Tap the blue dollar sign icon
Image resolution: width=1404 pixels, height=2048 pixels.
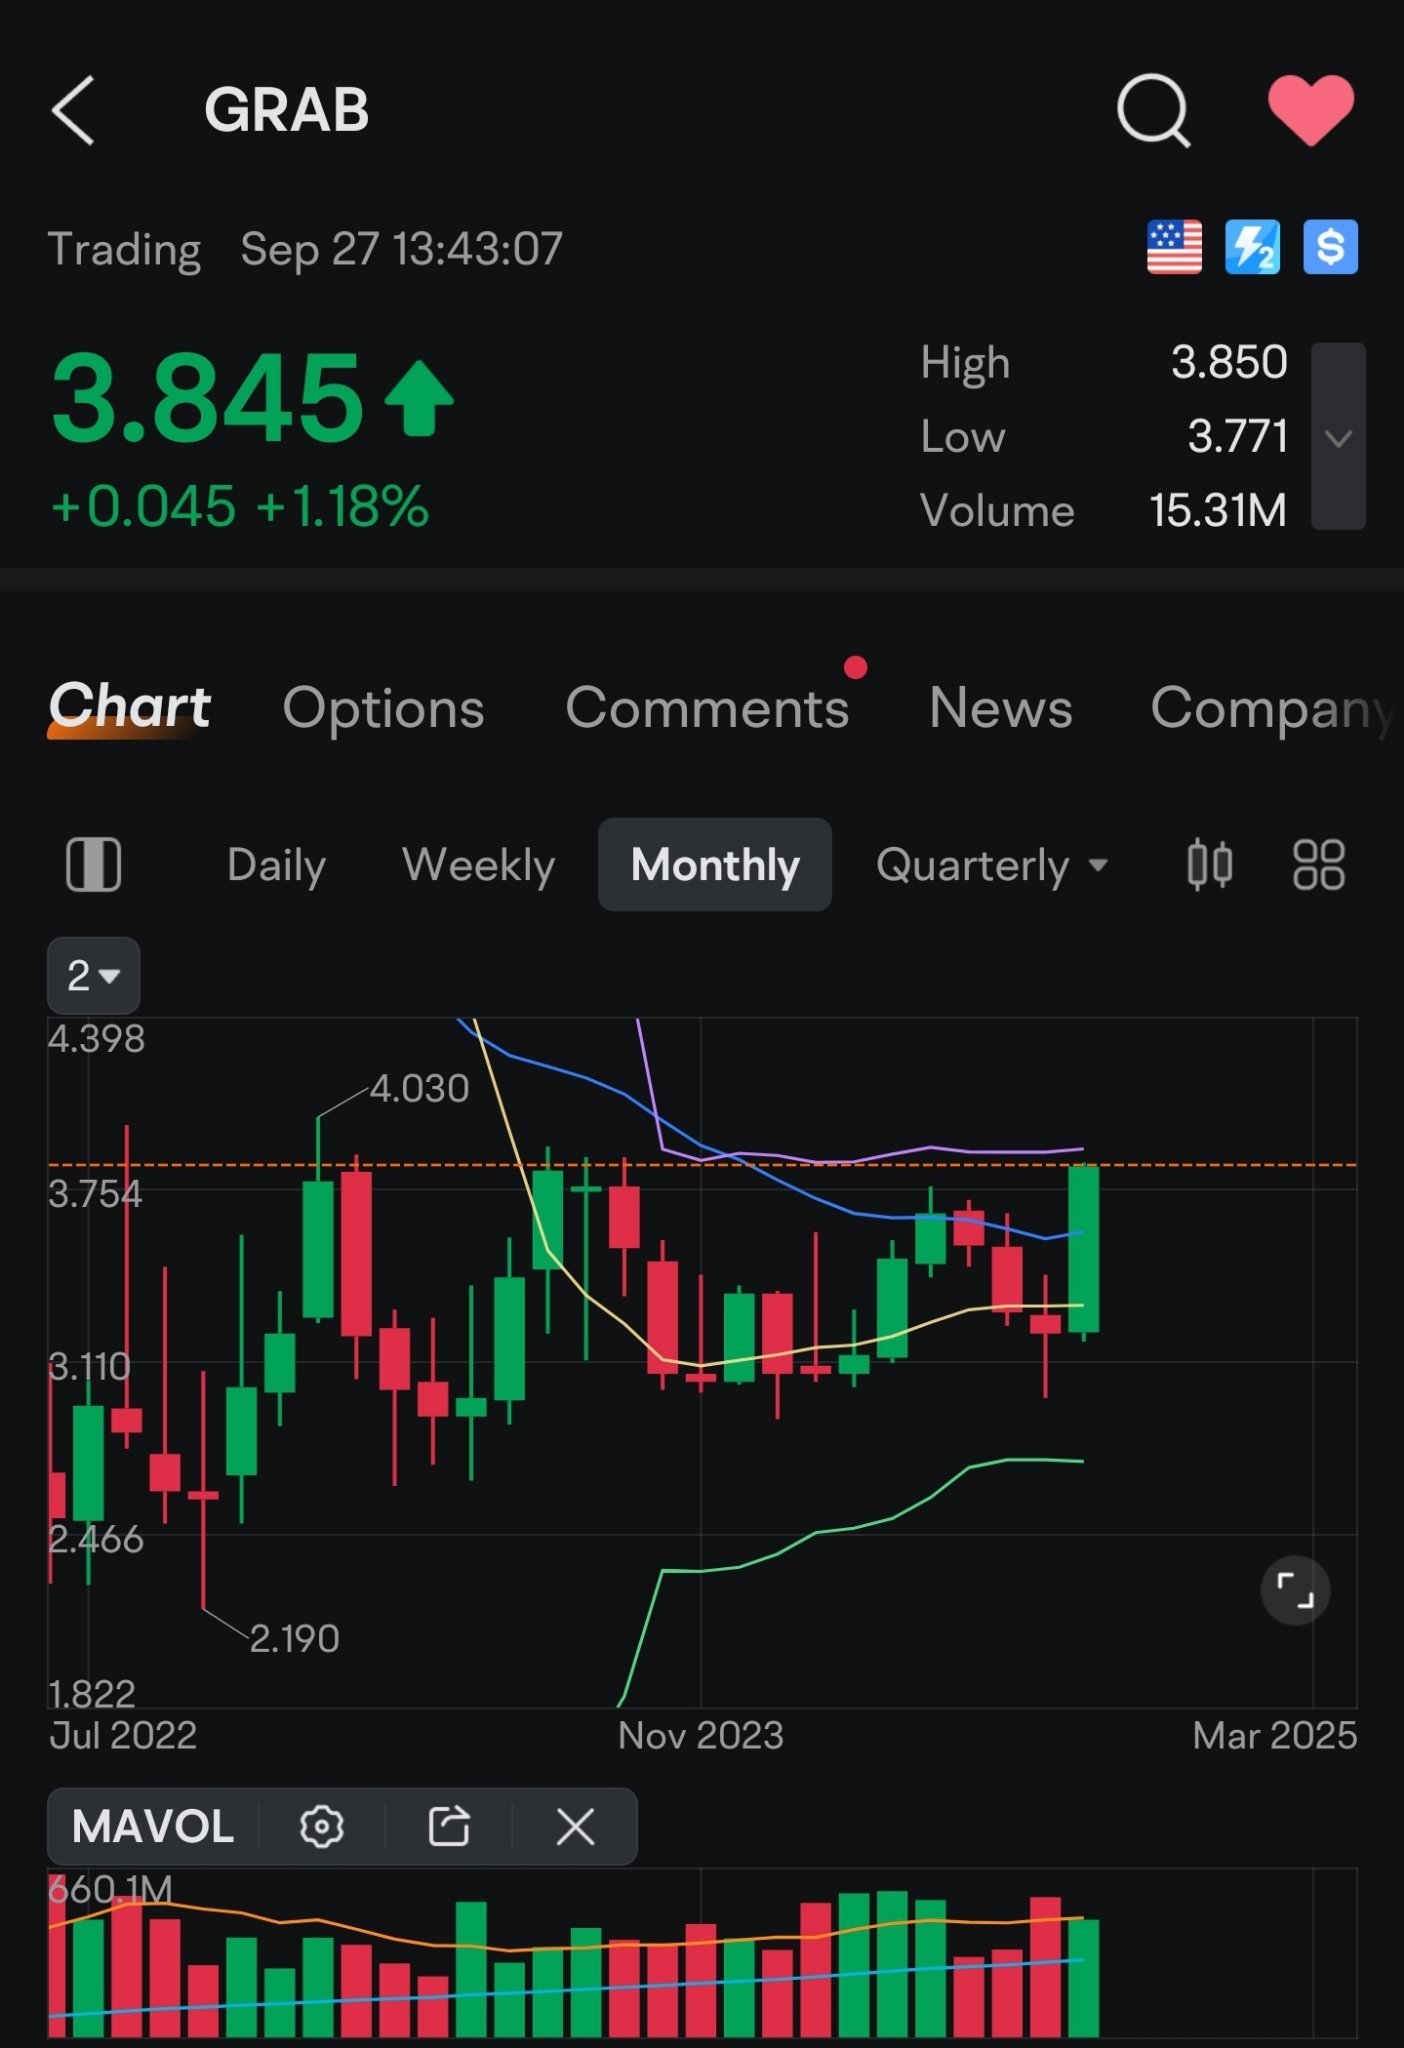[x=1330, y=247]
